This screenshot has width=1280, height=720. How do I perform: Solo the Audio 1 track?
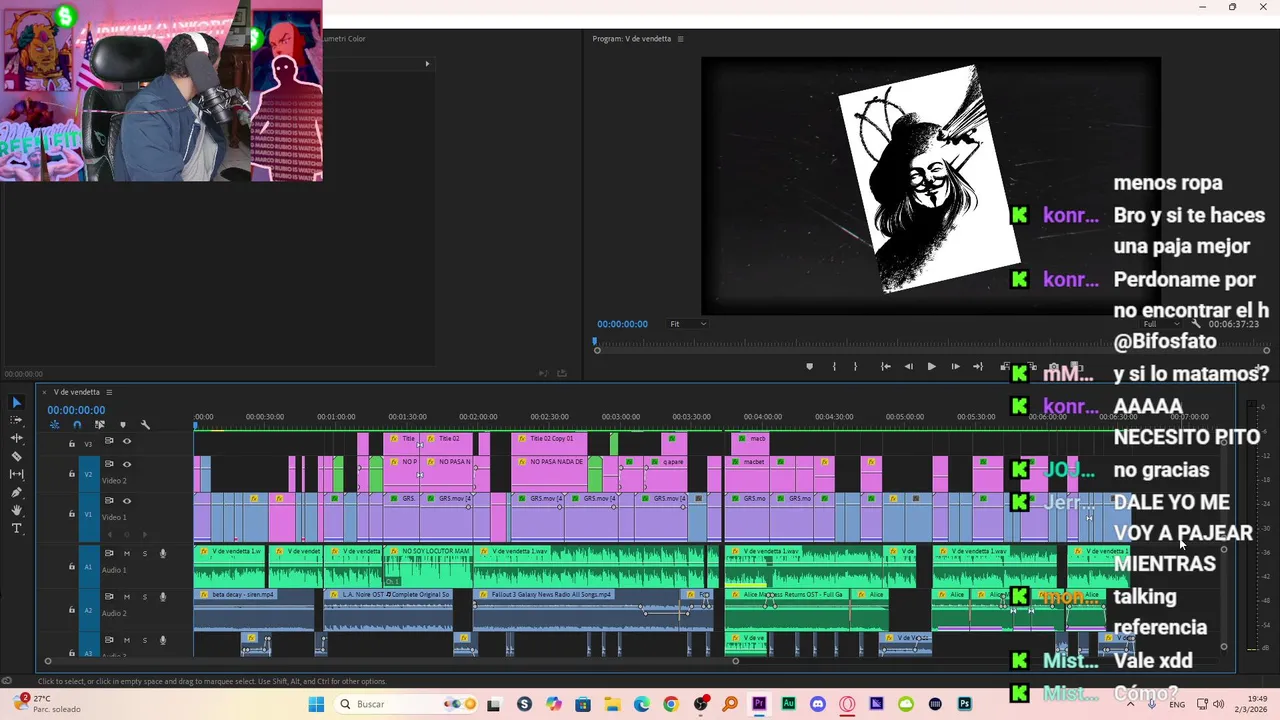pyautogui.click(x=144, y=553)
